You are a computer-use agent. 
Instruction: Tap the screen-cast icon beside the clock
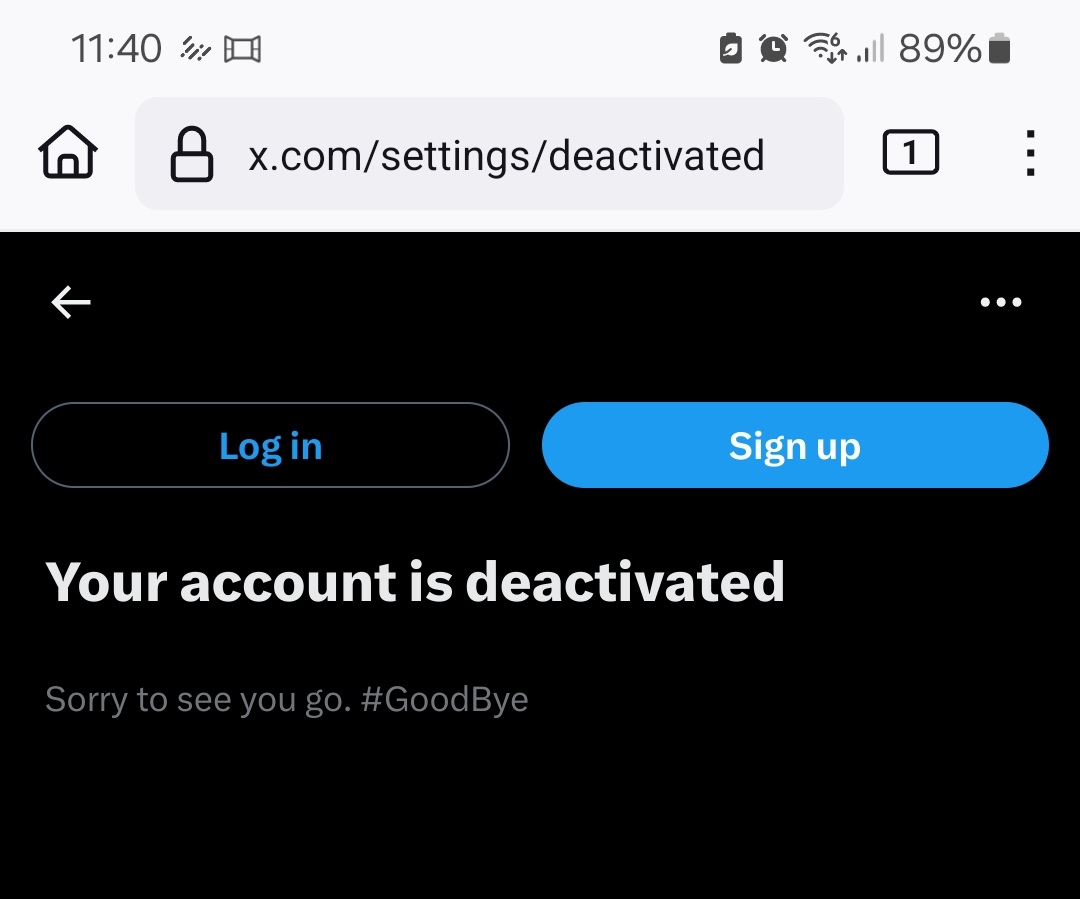(x=242, y=48)
